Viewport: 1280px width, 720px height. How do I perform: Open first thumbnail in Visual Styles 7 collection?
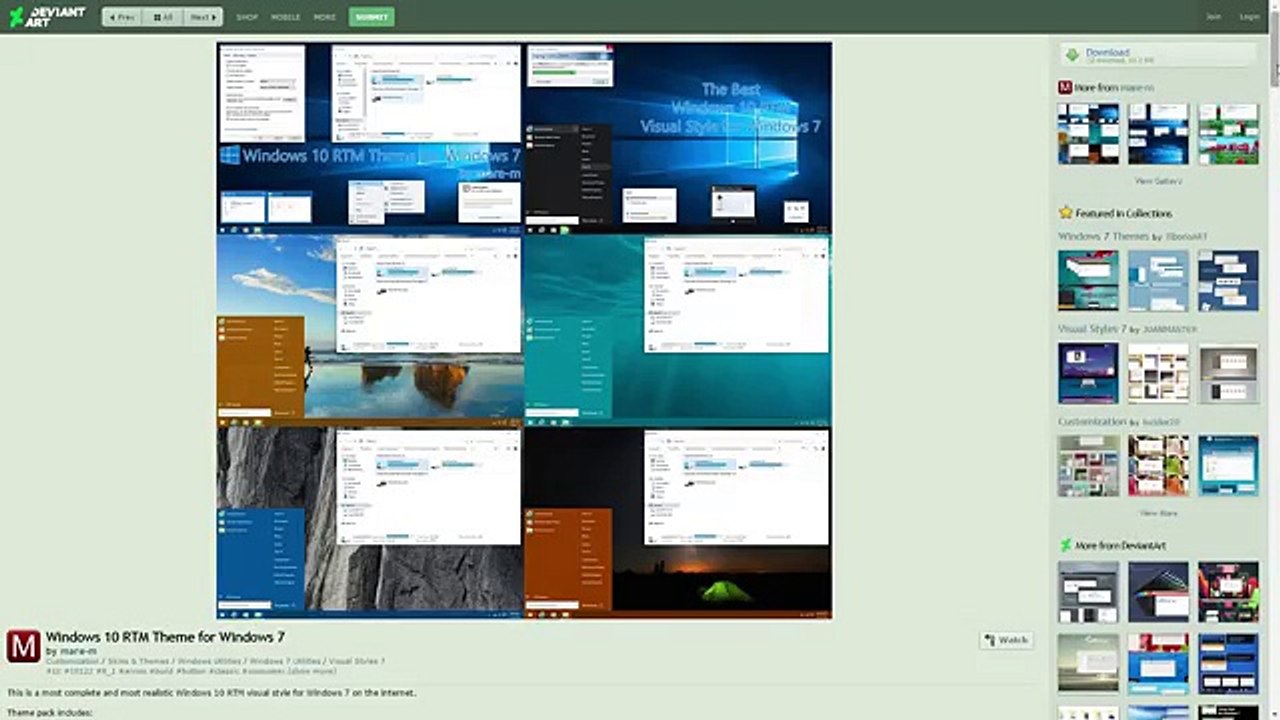click(1088, 373)
